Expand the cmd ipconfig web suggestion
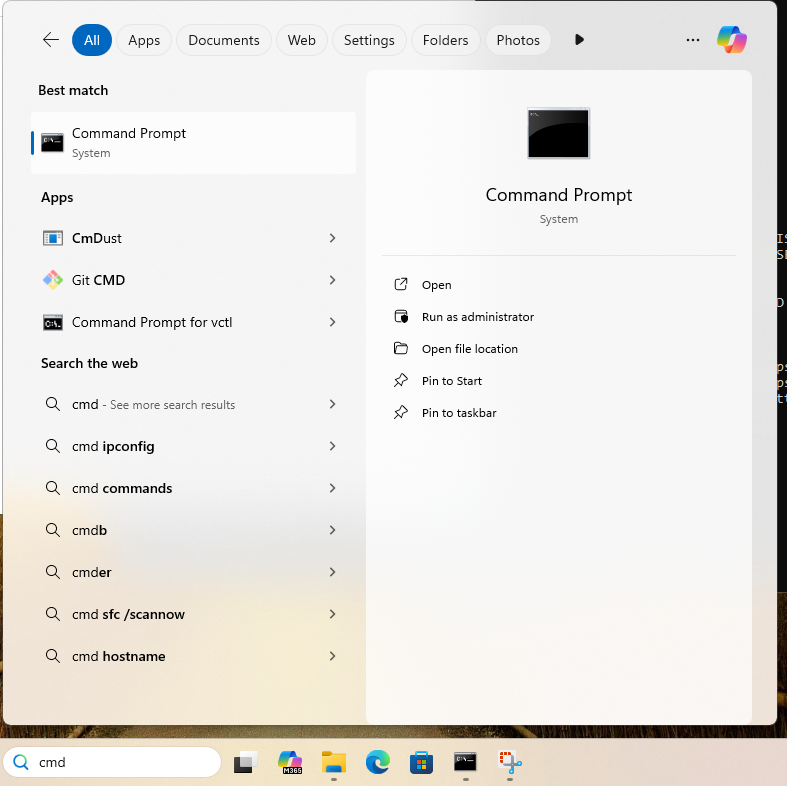 point(332,446)
